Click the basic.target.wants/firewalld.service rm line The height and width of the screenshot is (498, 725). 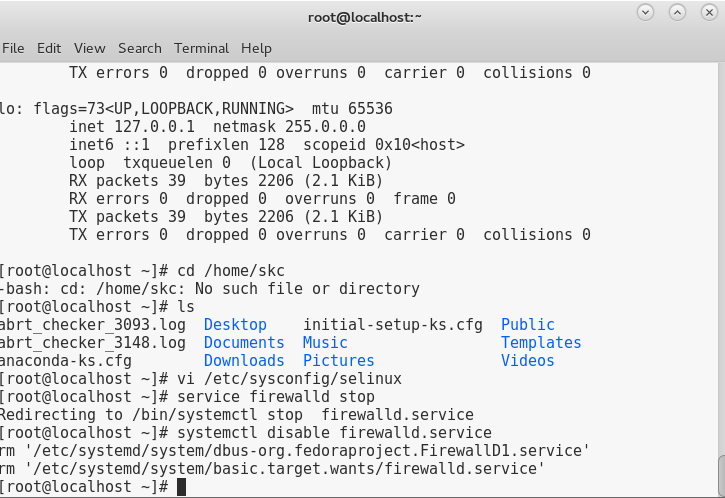point(271,469)
